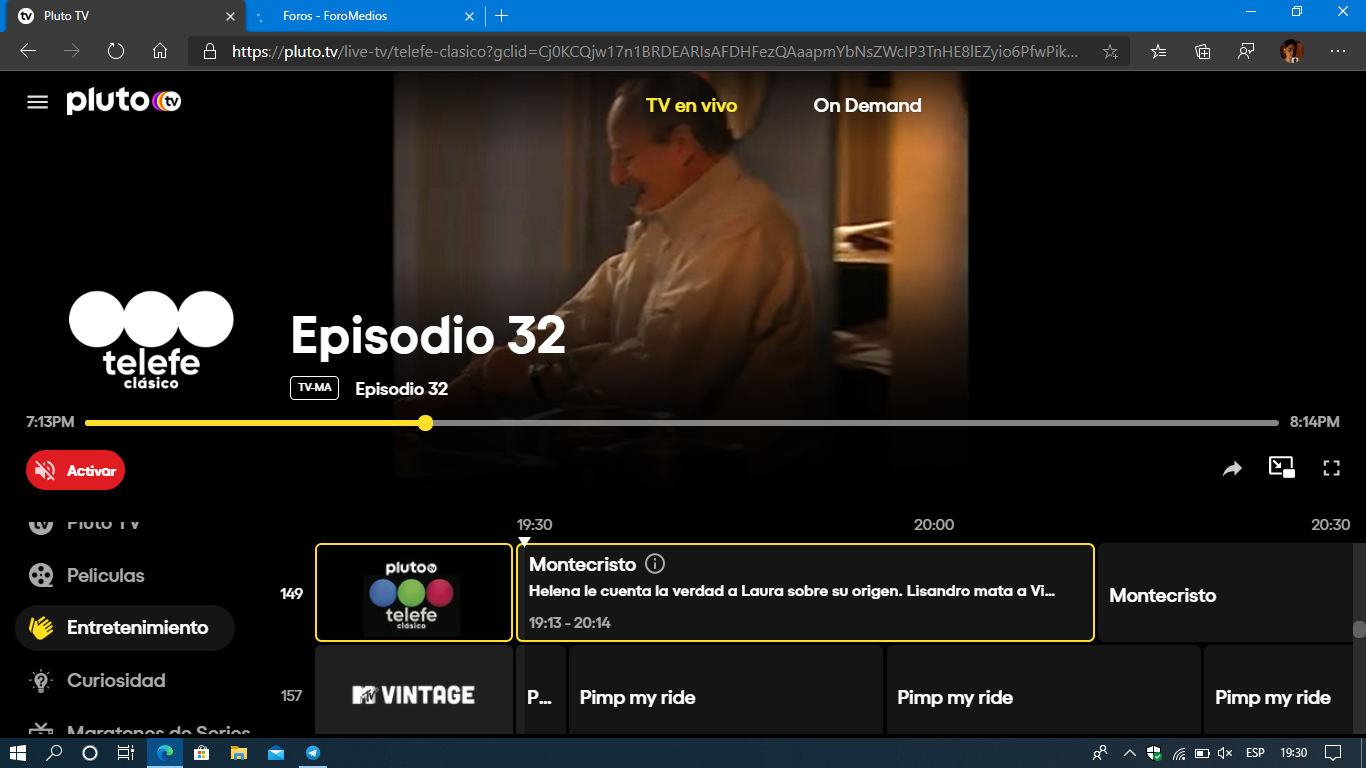Open picture-in-picture mini player

1281,467
